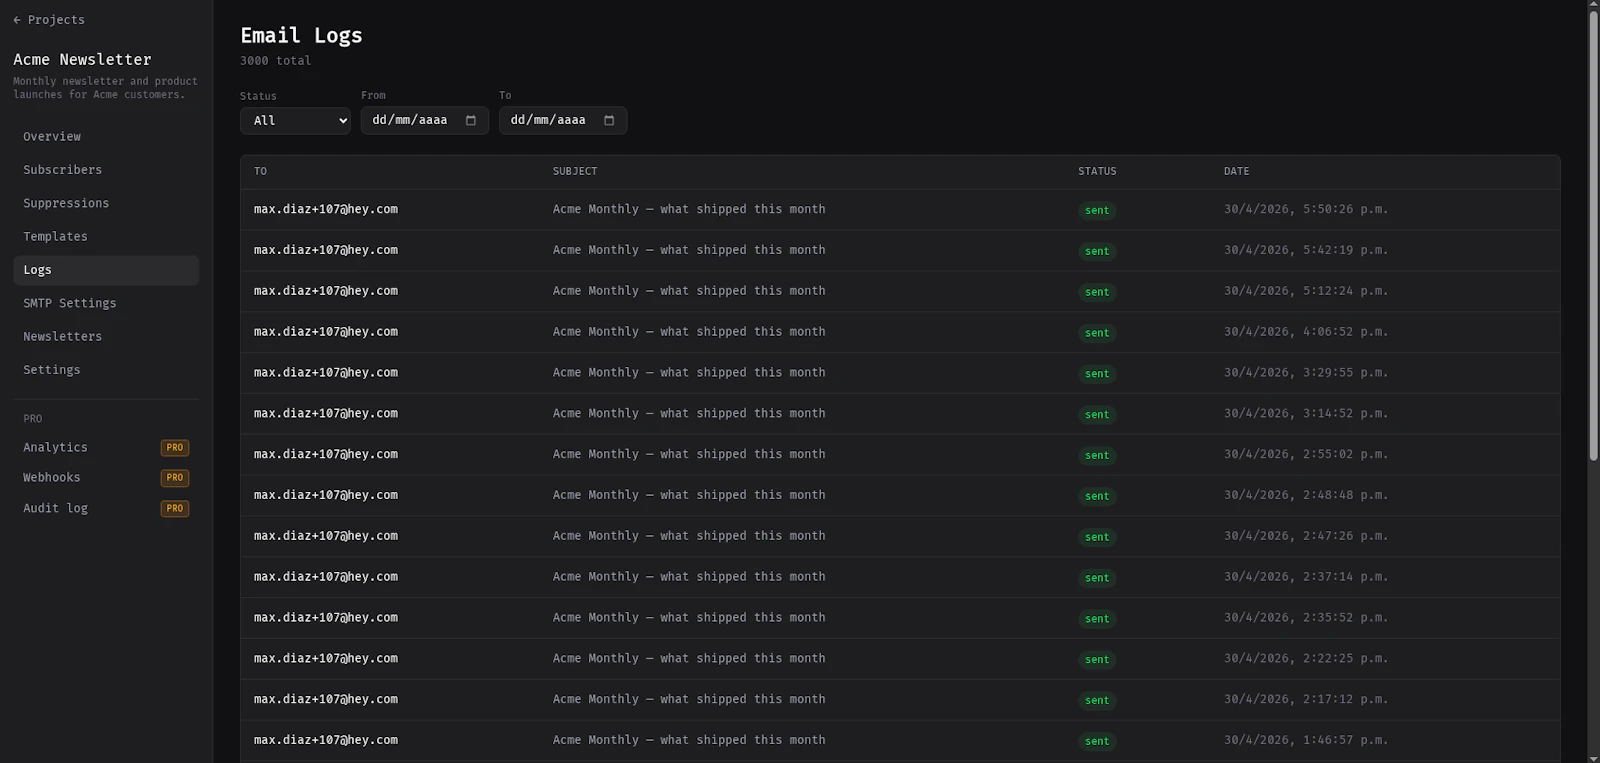Click the DATE column header
The image size is (1600, 763).
[x=1236, y=172]
